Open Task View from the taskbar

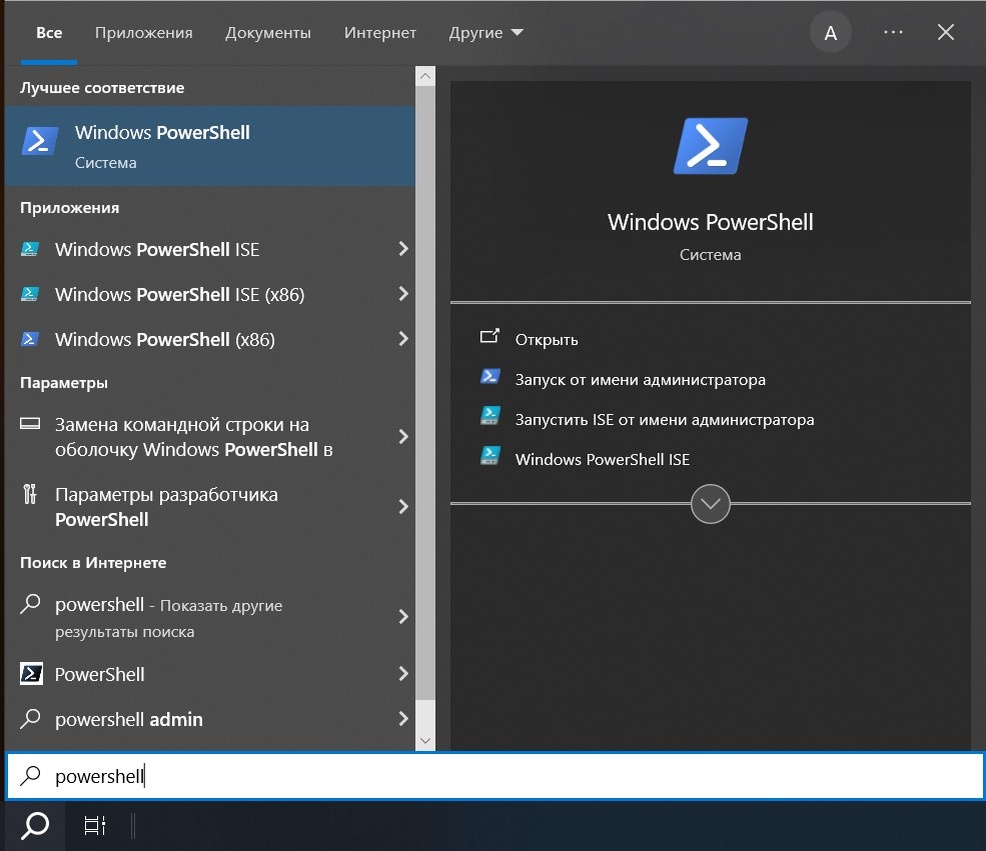click(x=95, y=825)
